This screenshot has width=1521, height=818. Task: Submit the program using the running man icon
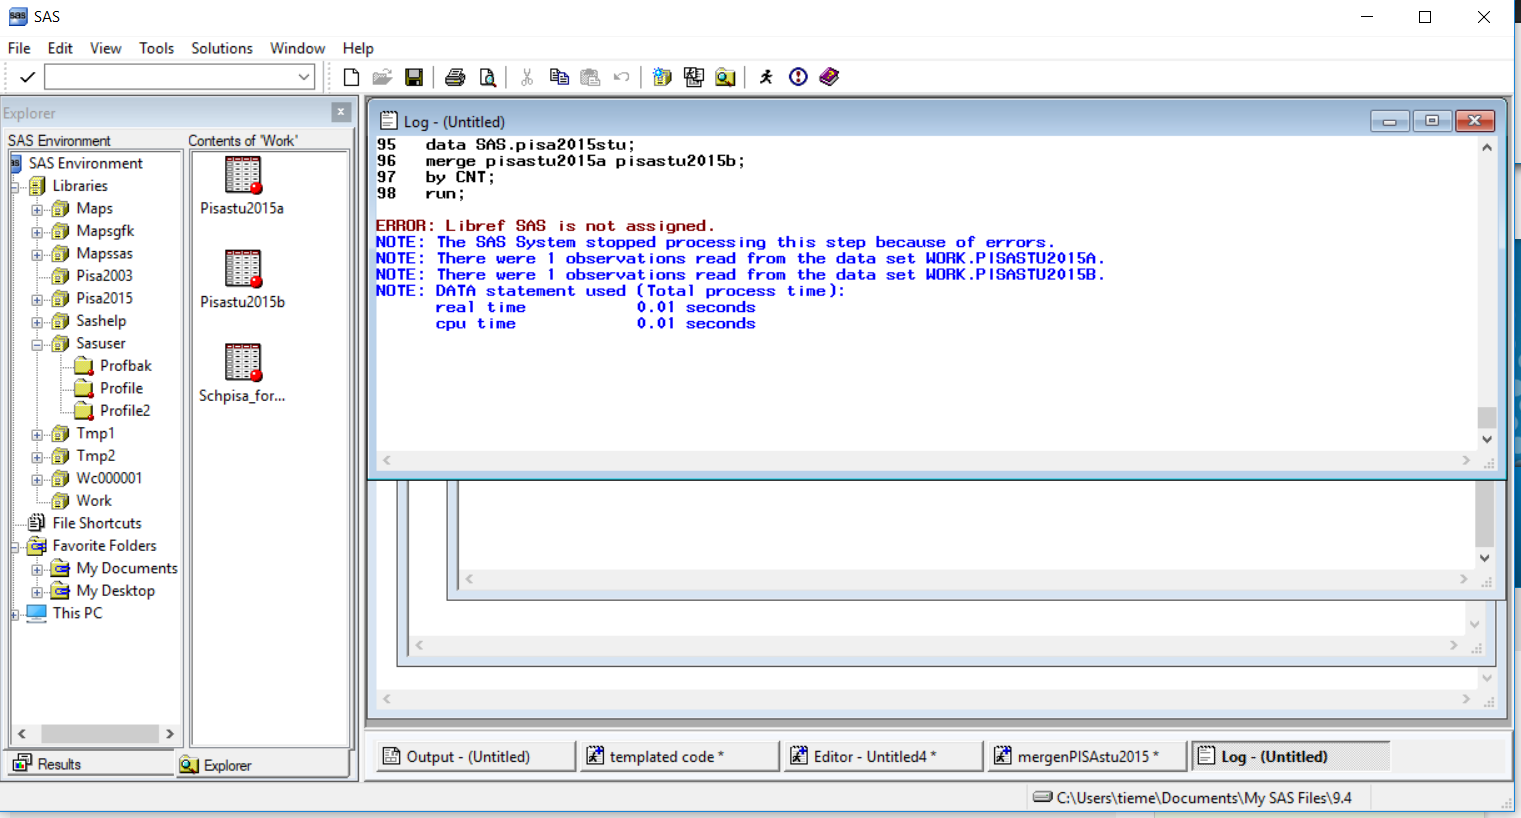[765, 77]
